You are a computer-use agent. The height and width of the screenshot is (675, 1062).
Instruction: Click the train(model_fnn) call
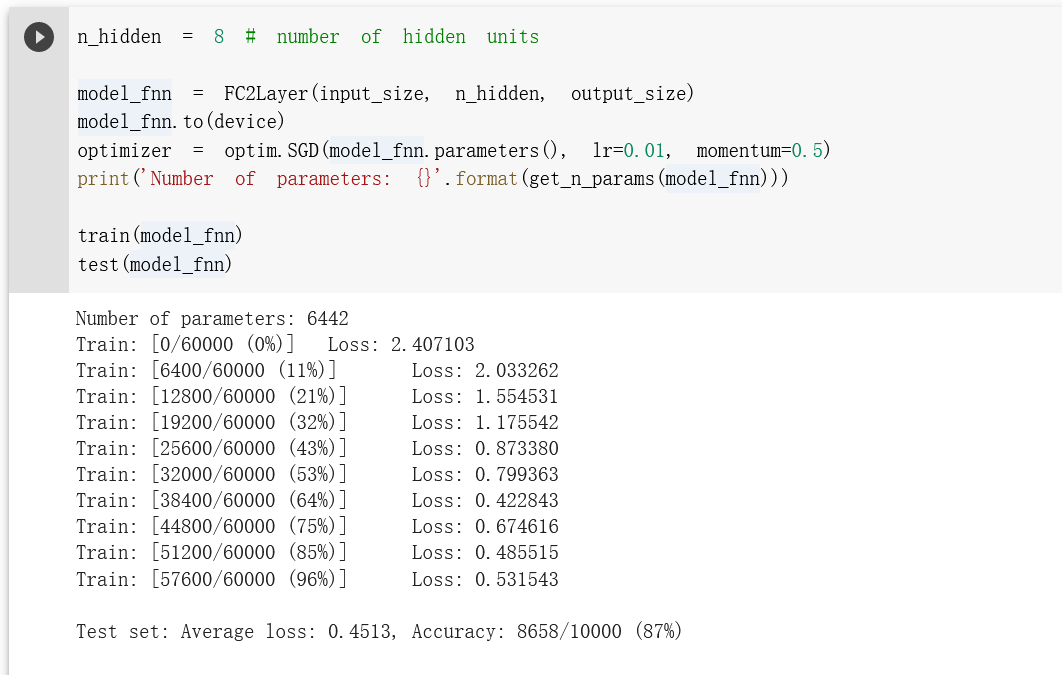pos(160,236)
